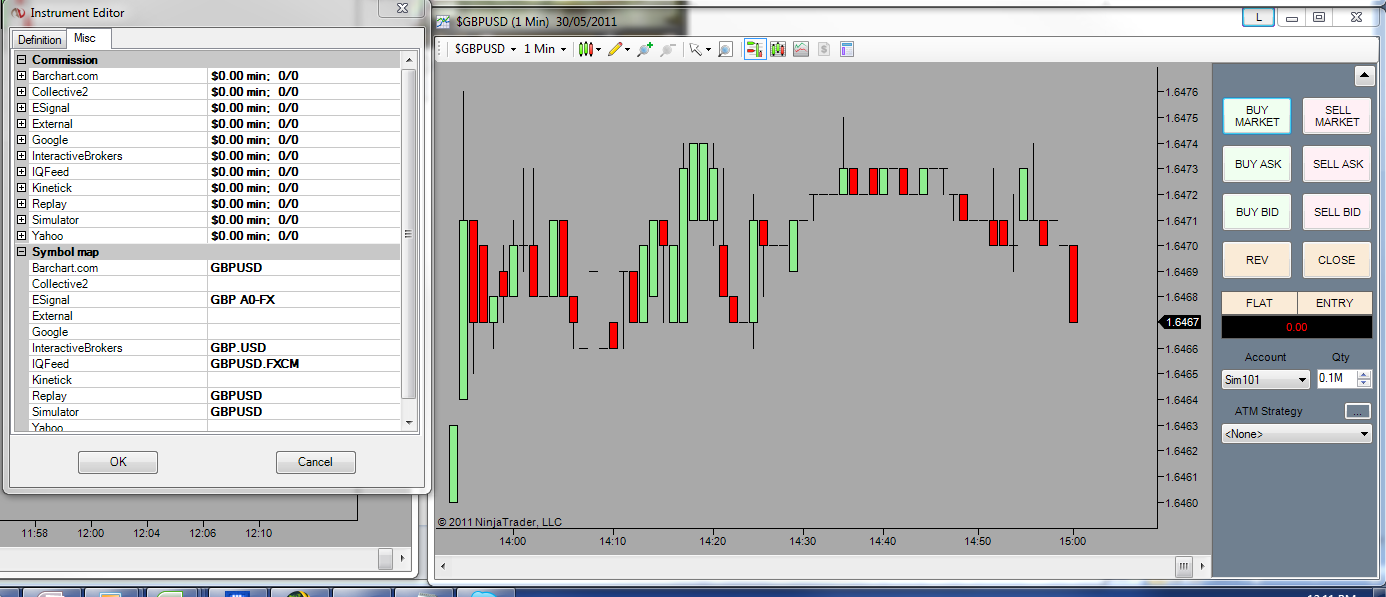Expand the InteractiveBrokers commission row
Viewport: 1386px width, 597px height.
21,156
